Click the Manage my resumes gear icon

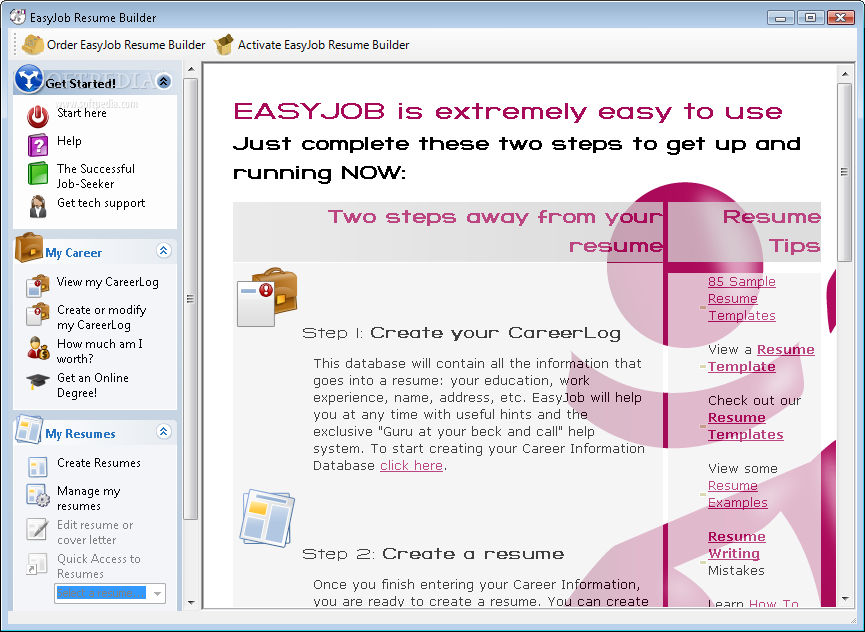pyautogui.click(x=38, y=495)
